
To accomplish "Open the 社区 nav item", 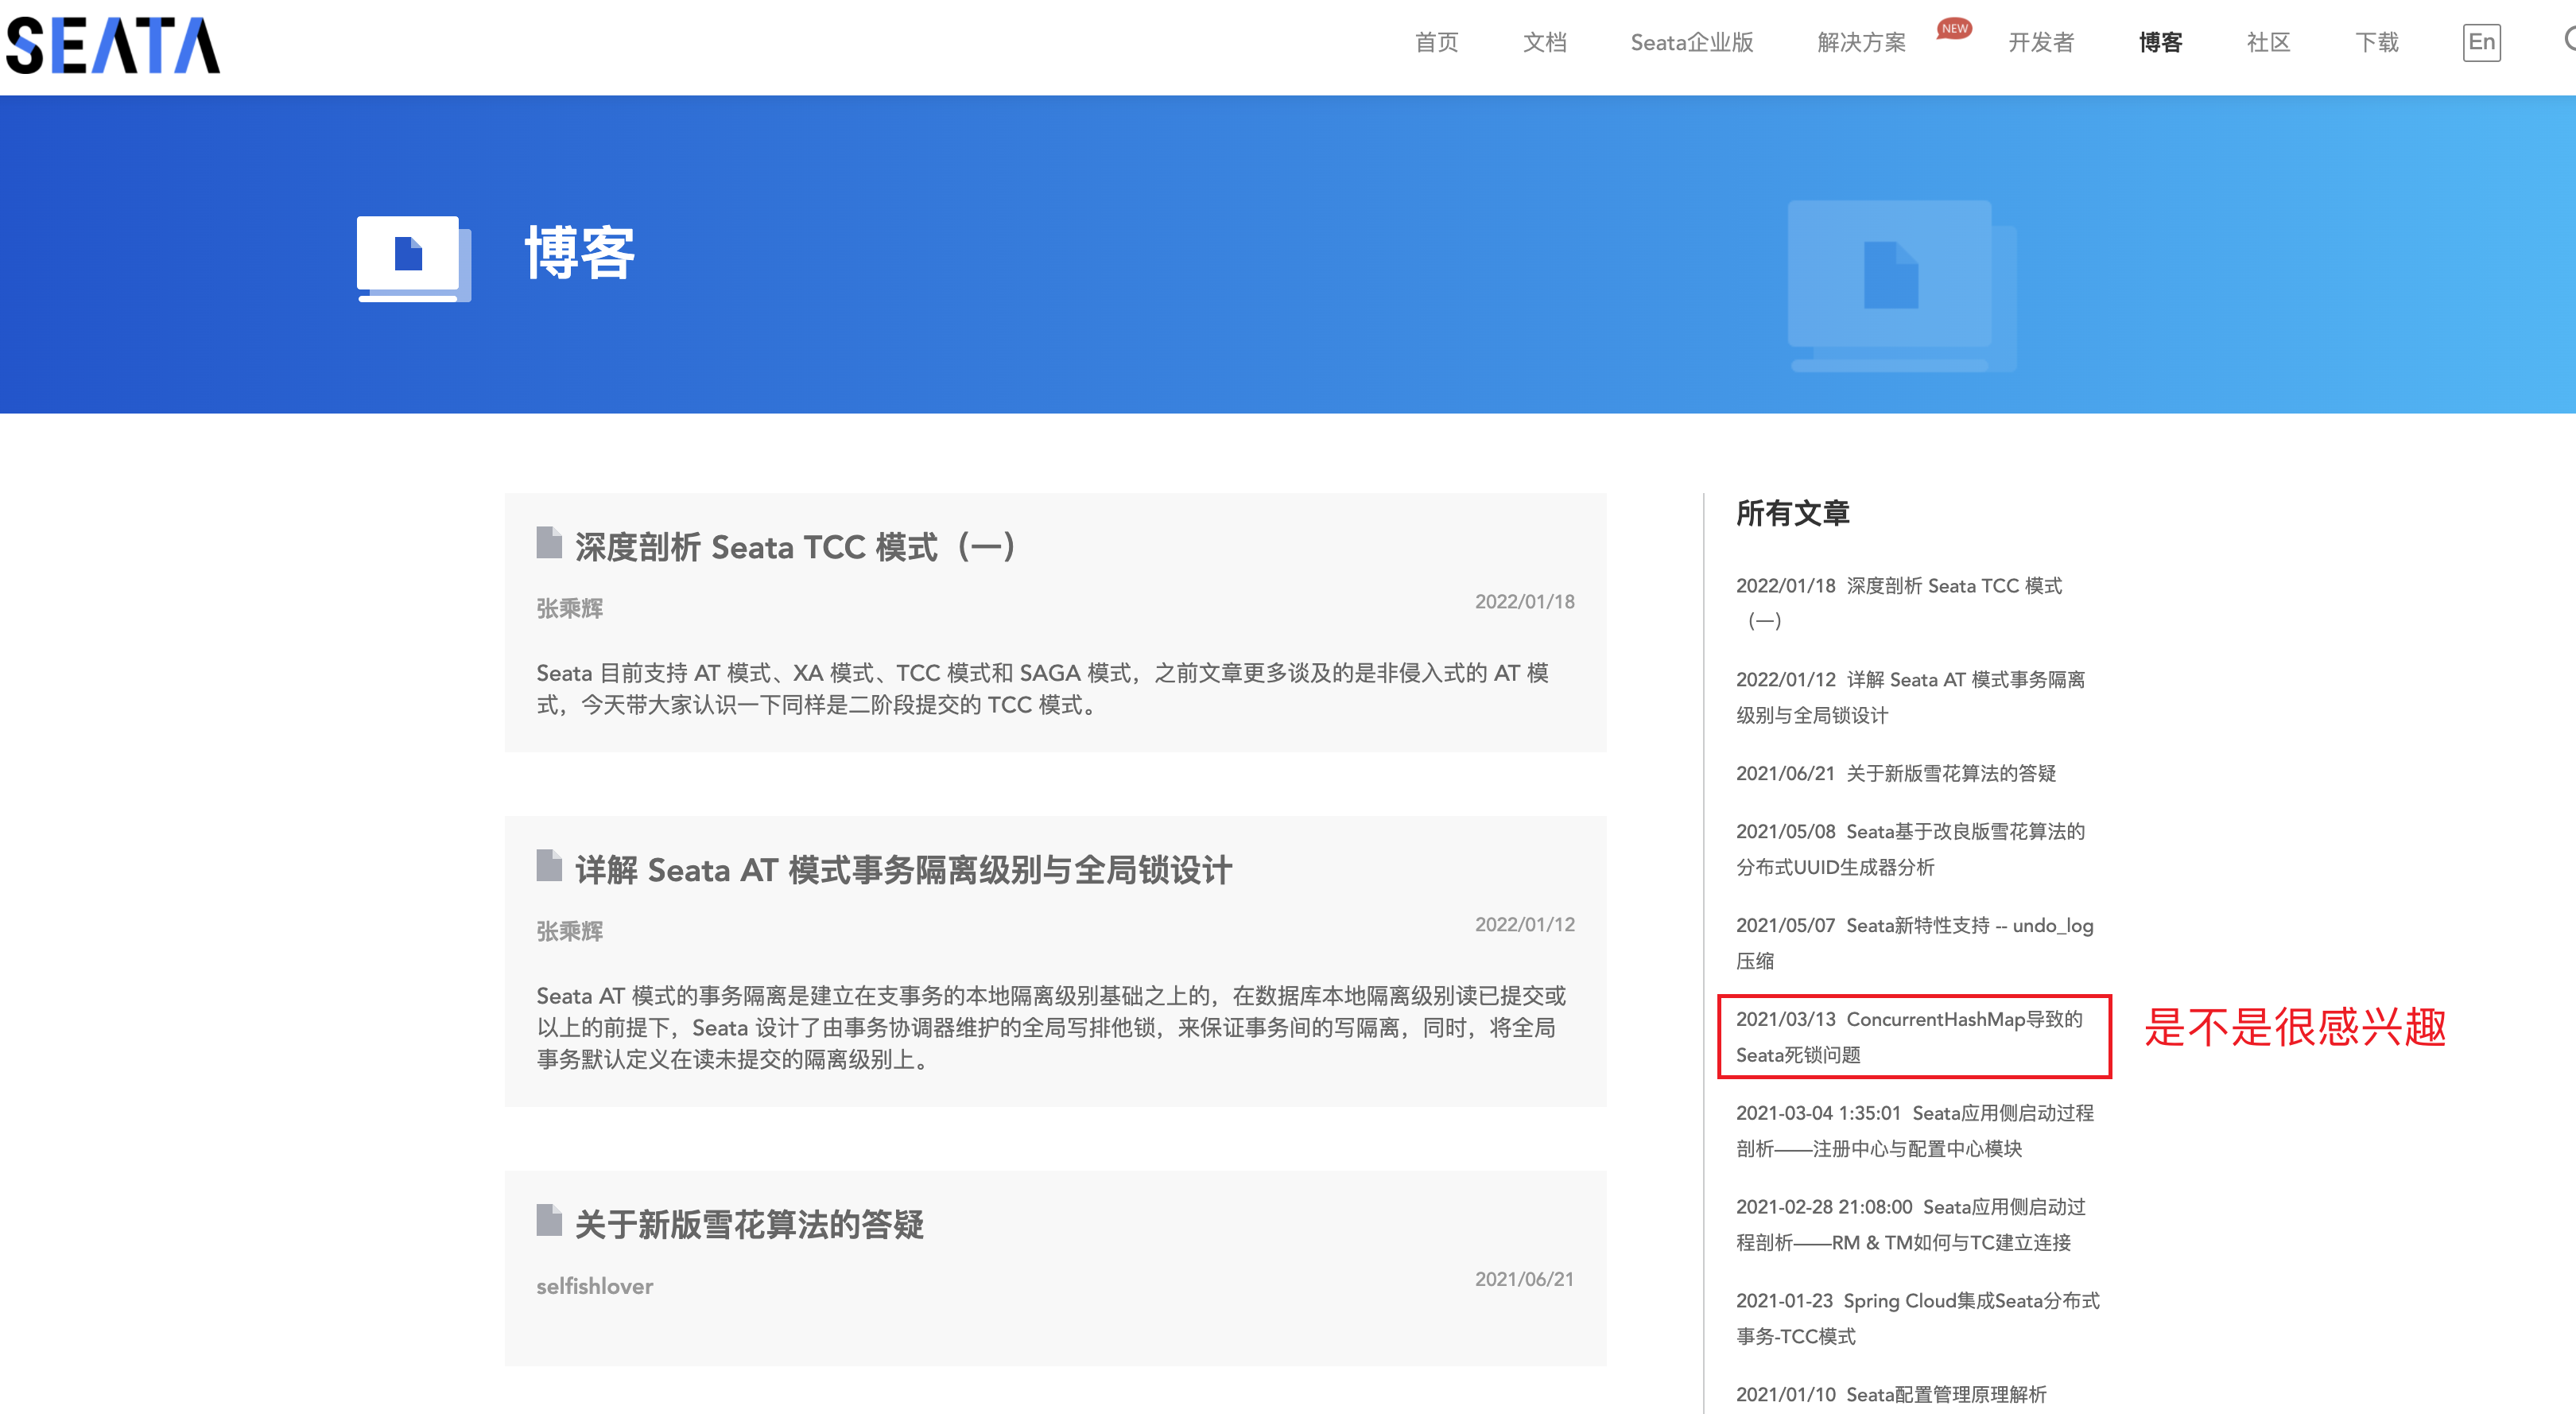I will click(x=2268, y=42).
